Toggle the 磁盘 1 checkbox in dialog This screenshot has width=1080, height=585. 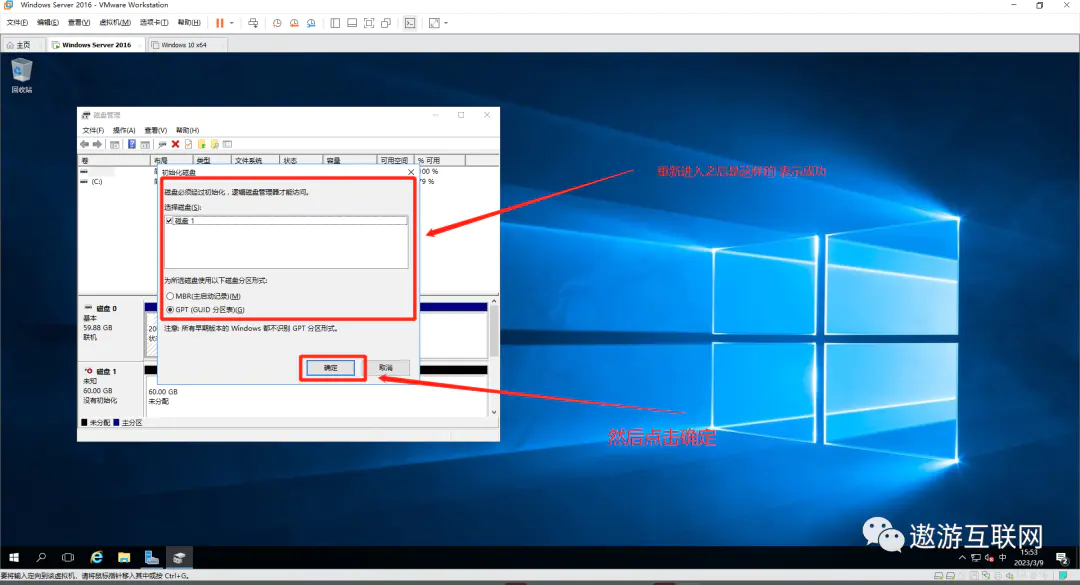[x=169, y=220]
